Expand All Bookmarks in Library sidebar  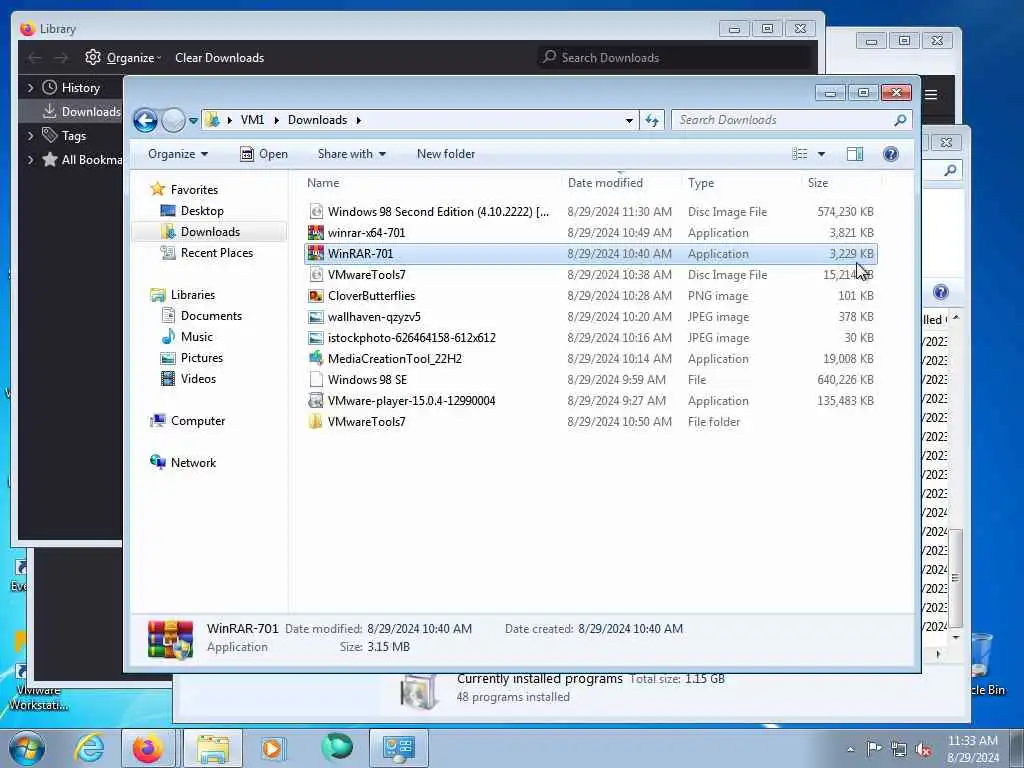tap(30, 159)
